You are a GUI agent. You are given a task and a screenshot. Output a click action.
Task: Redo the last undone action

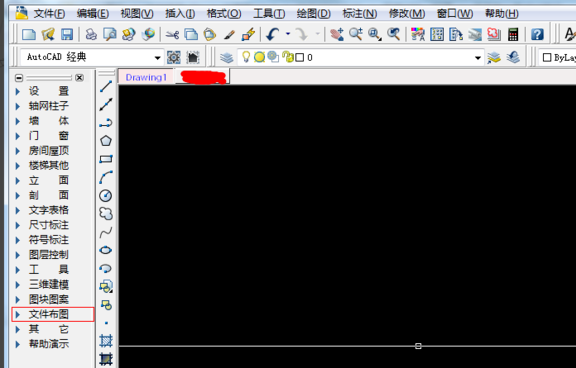click(x=302, y=35)
